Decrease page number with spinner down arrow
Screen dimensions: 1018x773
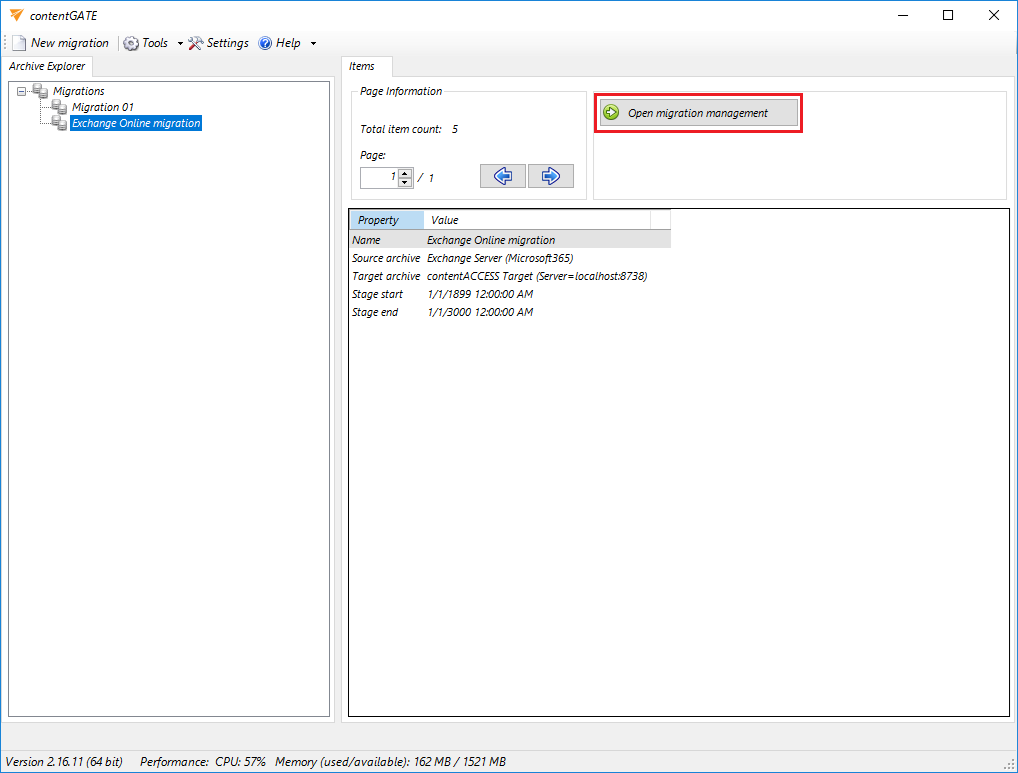405,182
